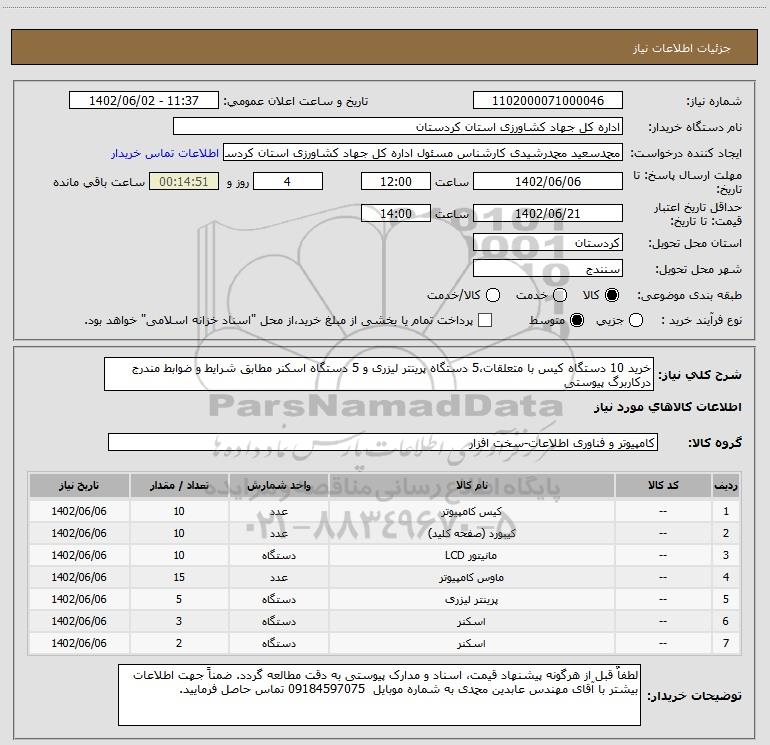Viewport: 770px width, 745px height.
Task: Select the مانیتور LCD item cell
Action: click(471, 555)
